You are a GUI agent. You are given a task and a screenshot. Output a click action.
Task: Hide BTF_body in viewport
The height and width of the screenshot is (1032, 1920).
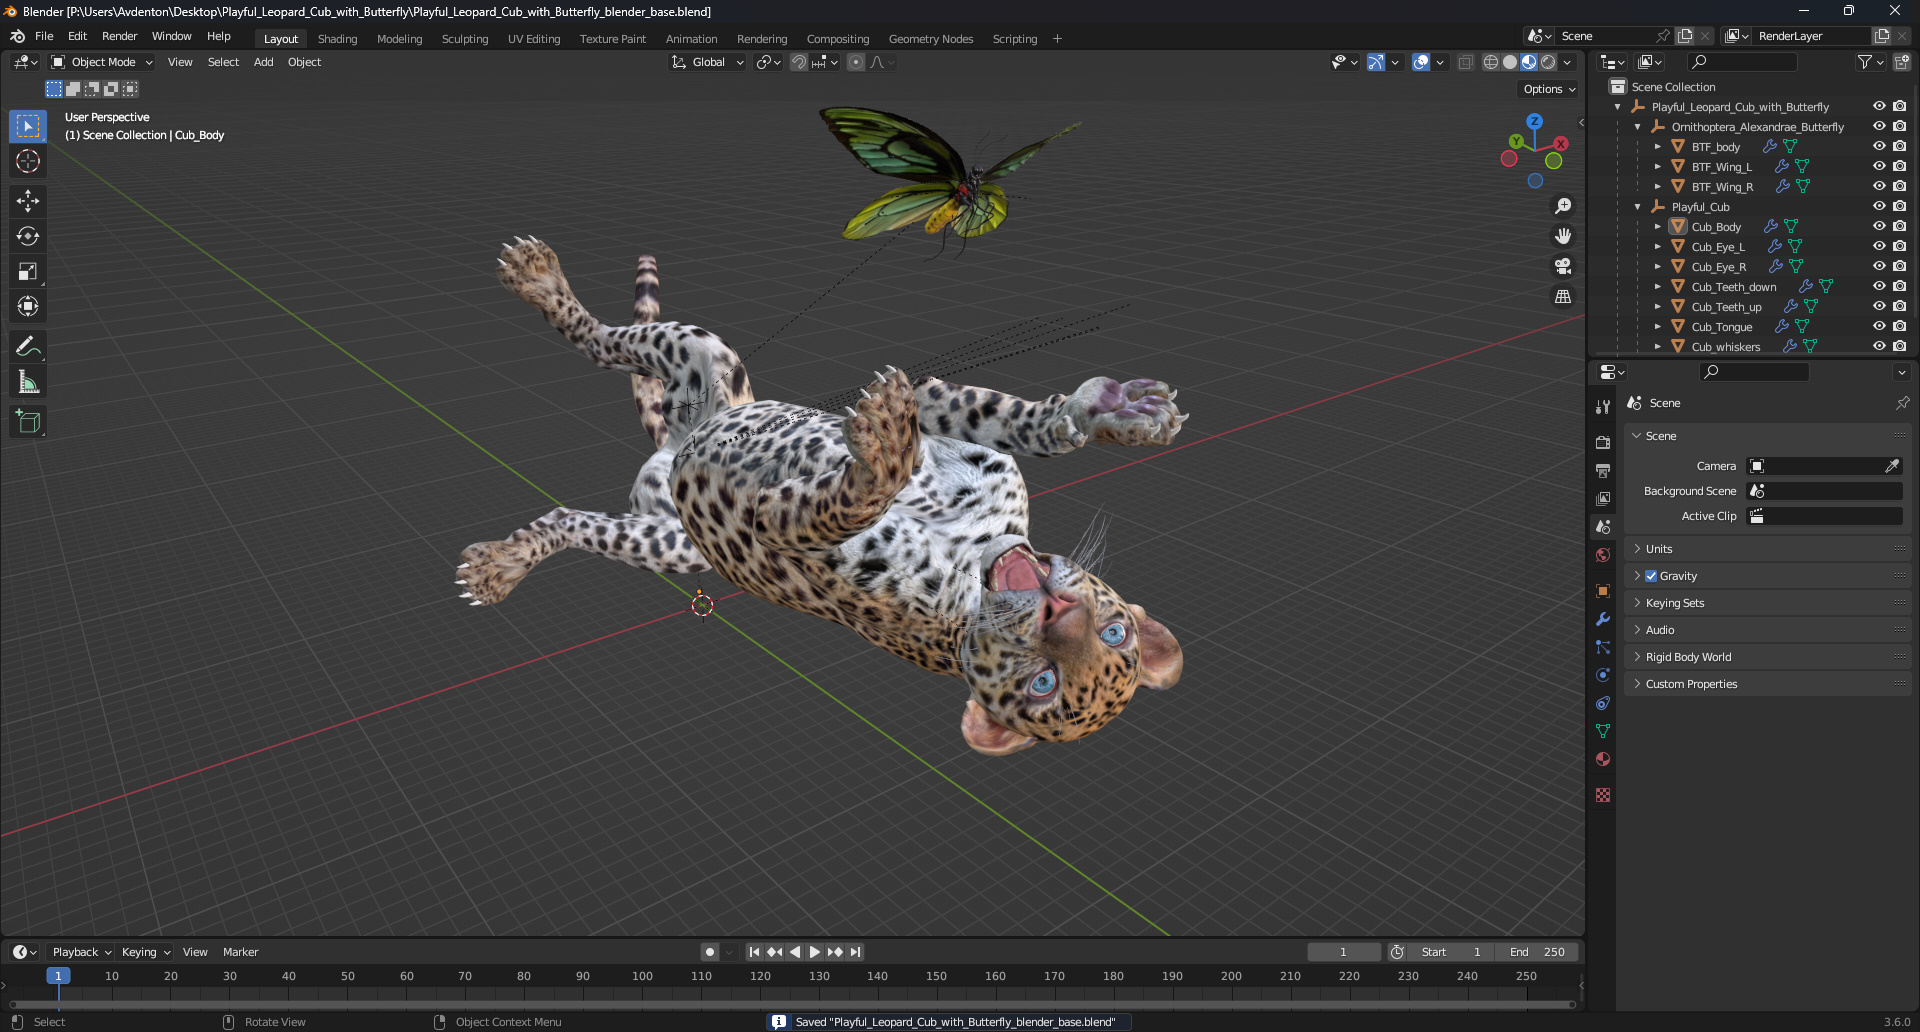[x=1879, y=146]
